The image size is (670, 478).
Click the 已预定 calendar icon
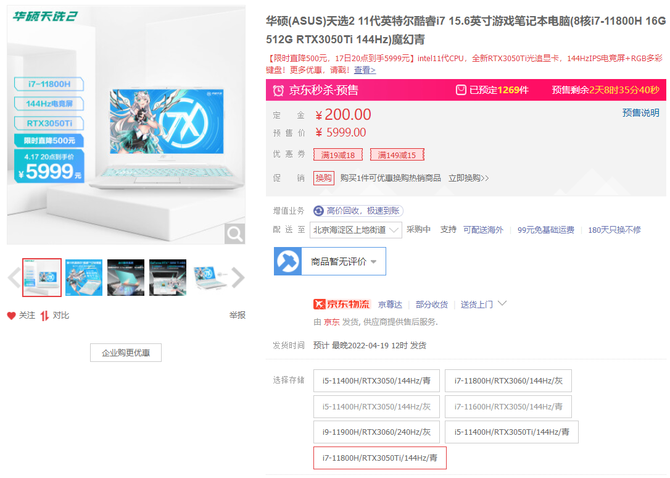coord(461,90)
